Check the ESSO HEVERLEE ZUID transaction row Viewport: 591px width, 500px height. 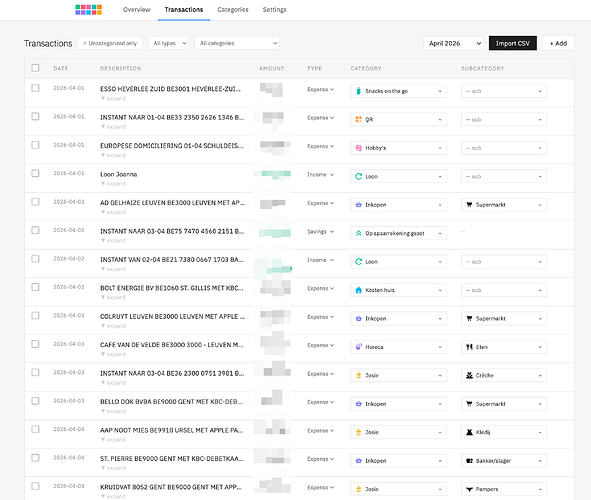35,88
